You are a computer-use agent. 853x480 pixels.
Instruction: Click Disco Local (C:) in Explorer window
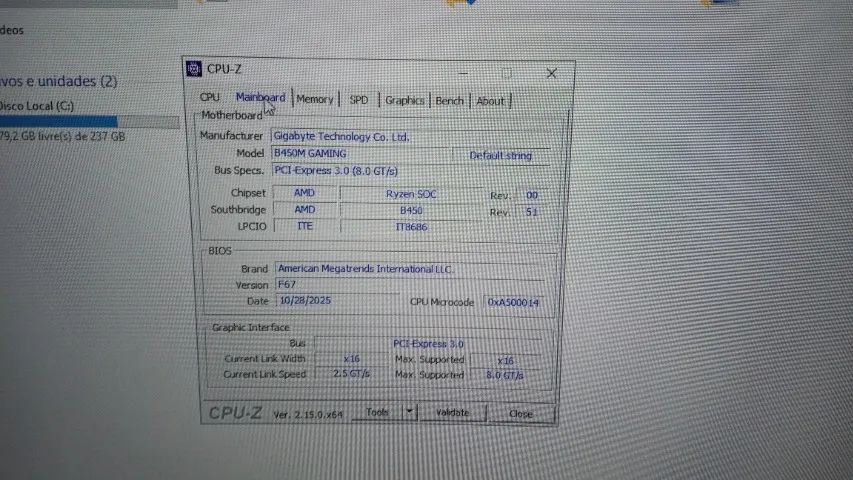pos(36,106)
